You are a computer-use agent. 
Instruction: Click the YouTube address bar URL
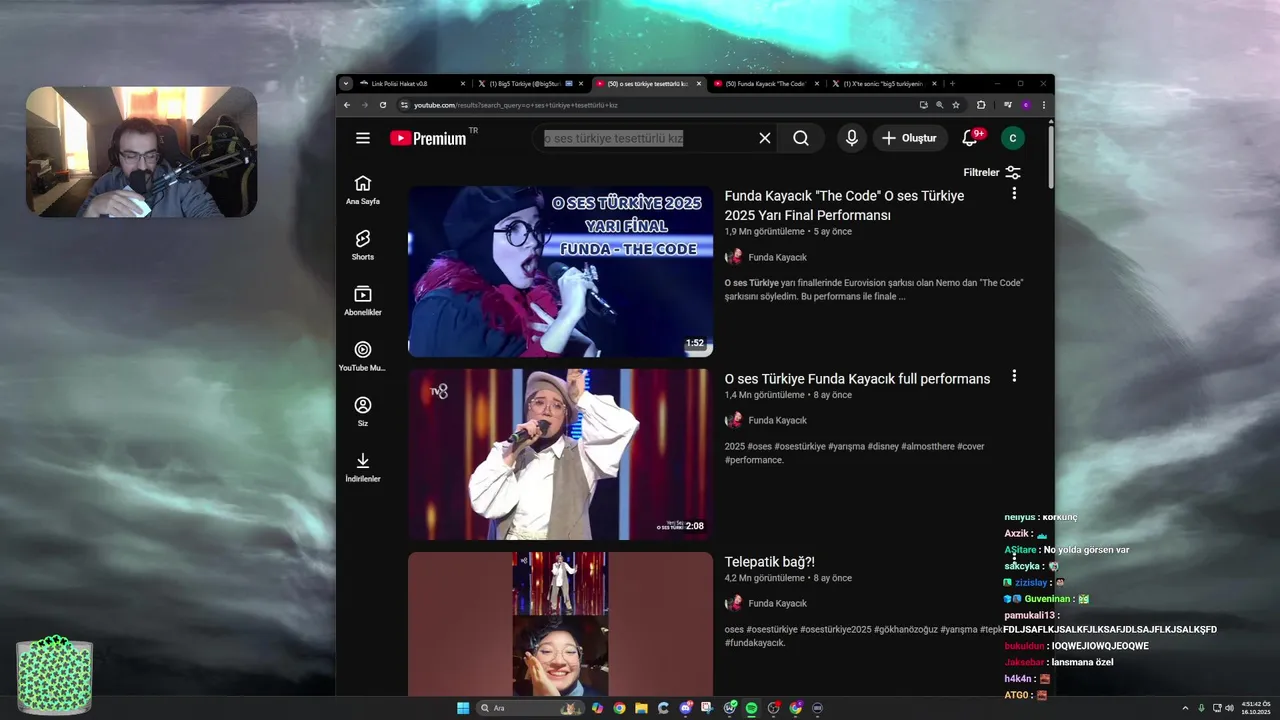coord(516,105)
